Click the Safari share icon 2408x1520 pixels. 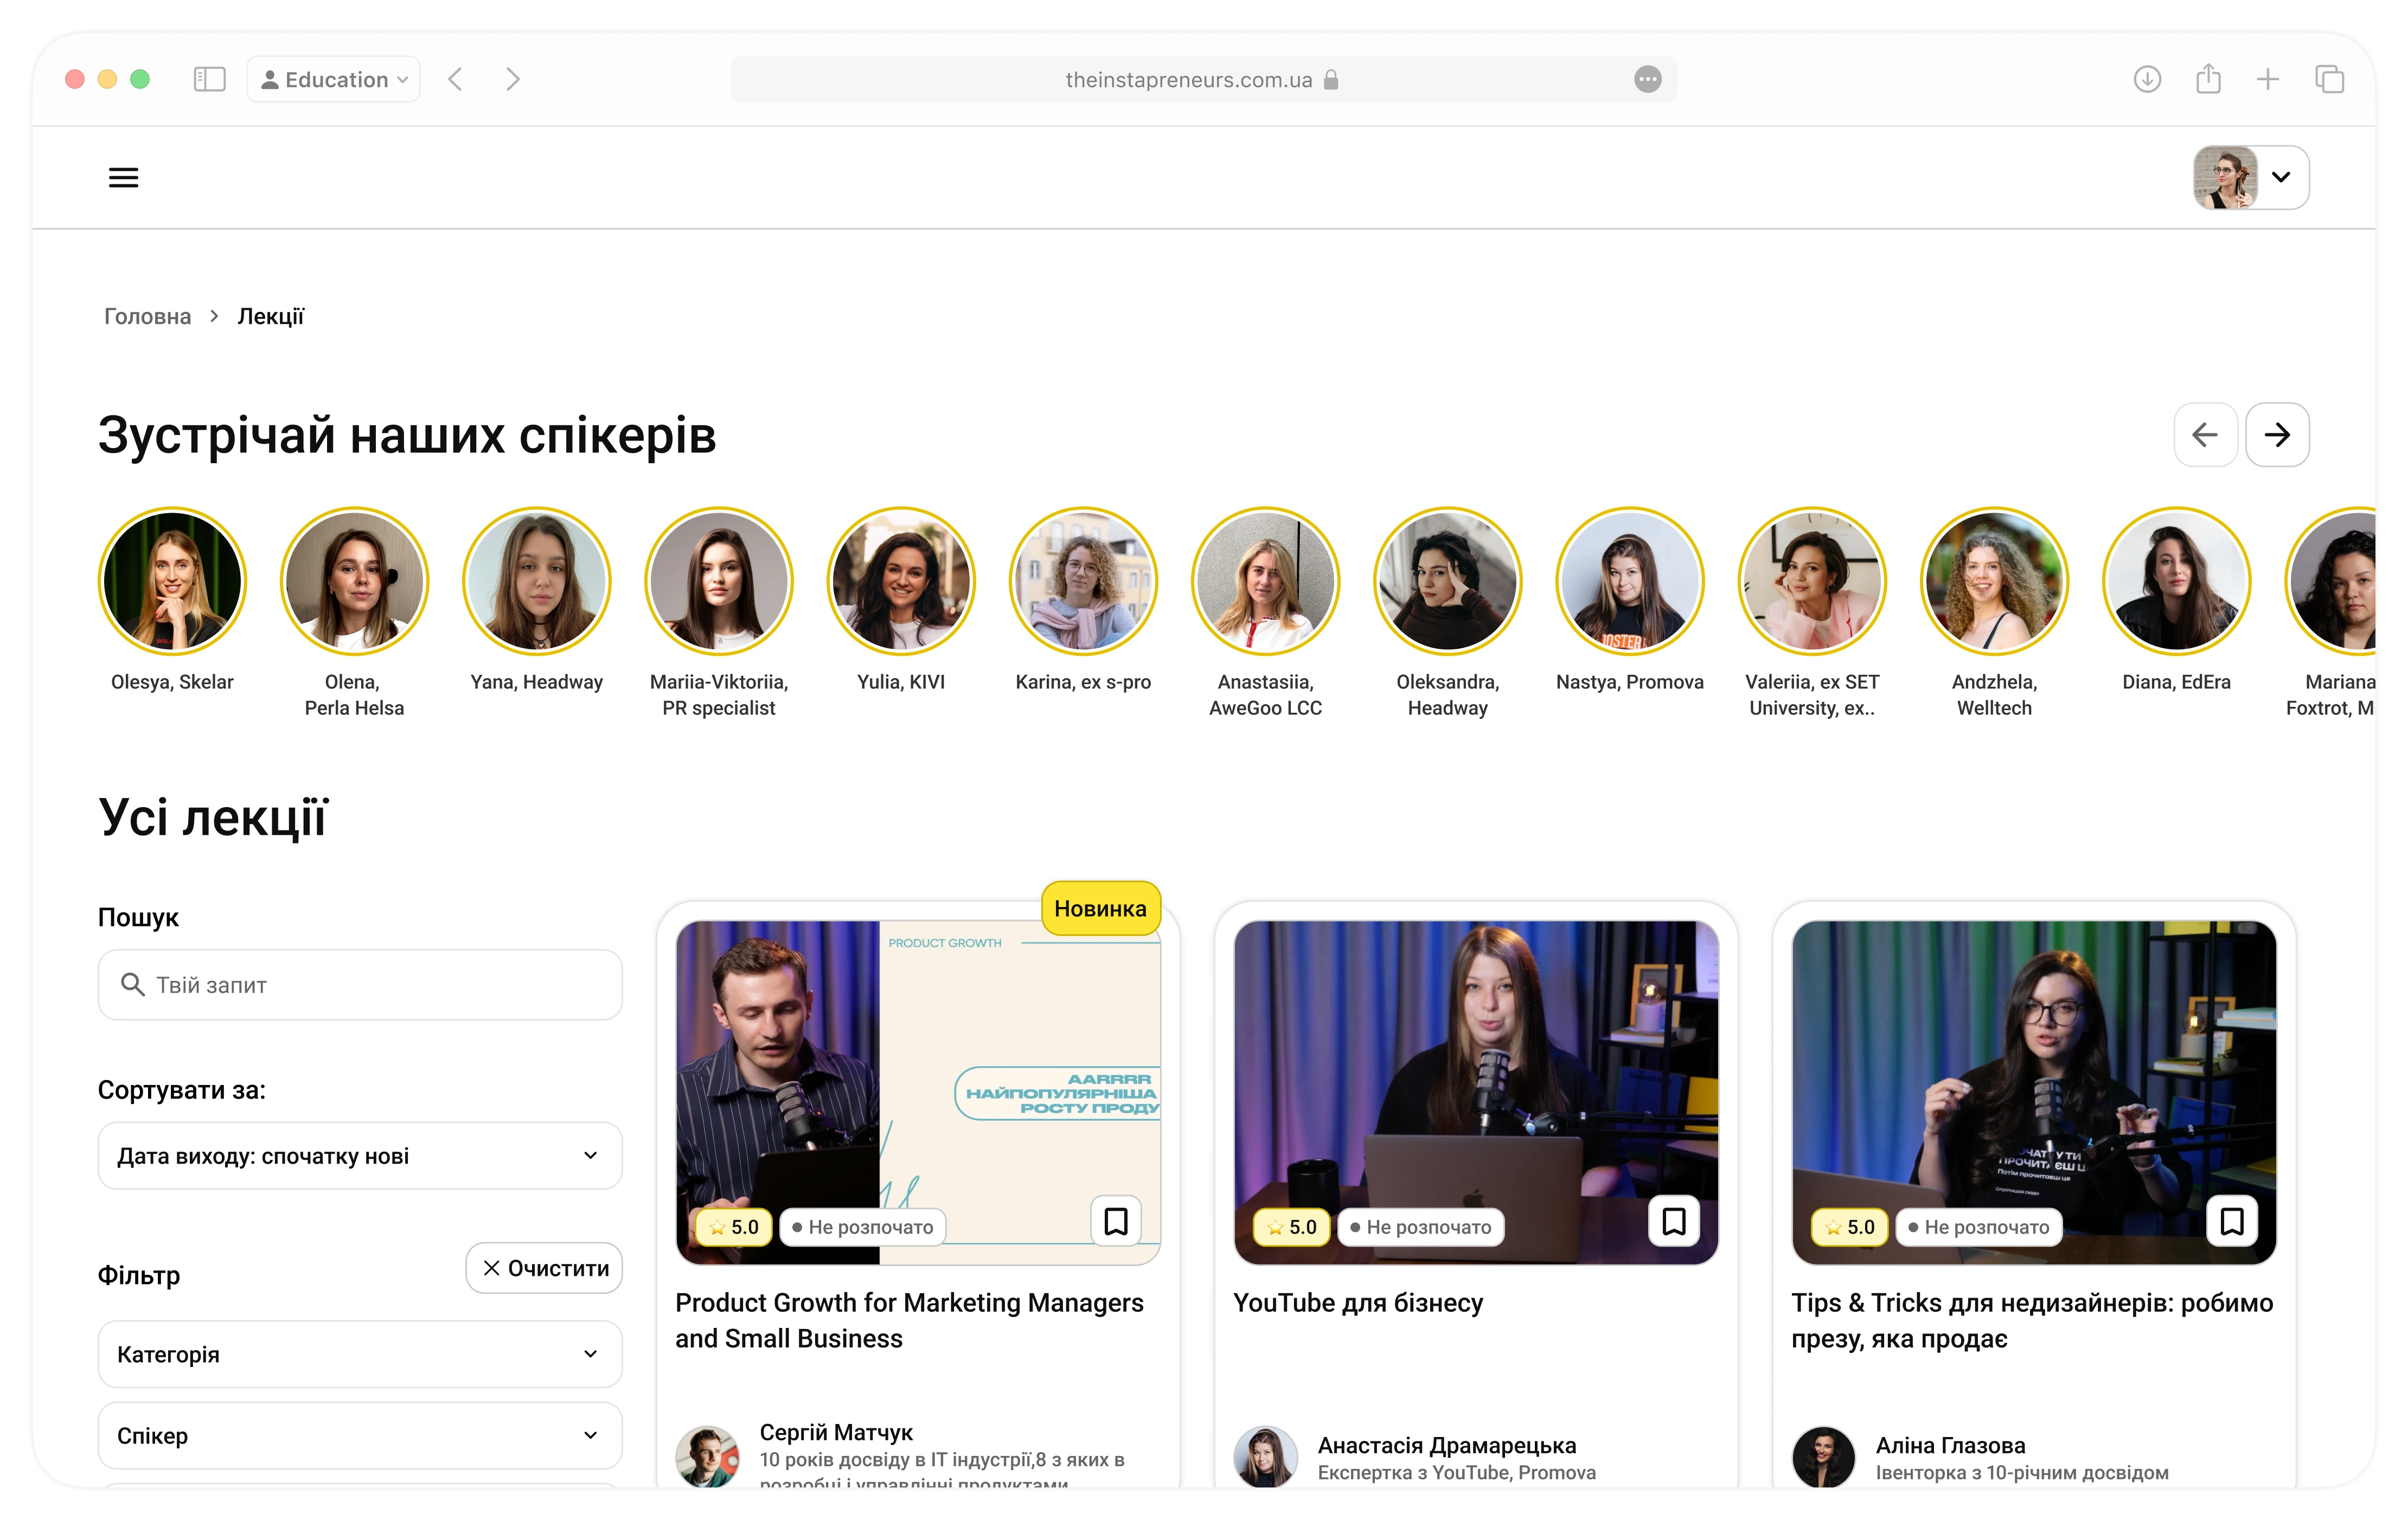[x=2208, y=79]
